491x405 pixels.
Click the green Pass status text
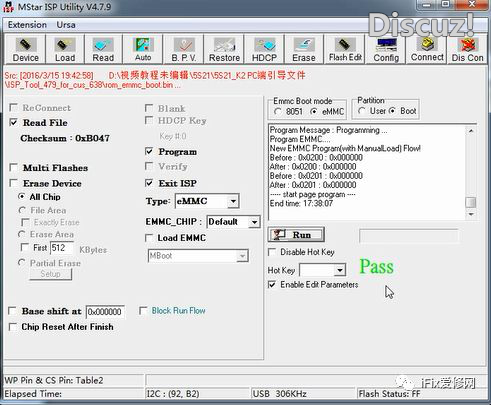376,267
